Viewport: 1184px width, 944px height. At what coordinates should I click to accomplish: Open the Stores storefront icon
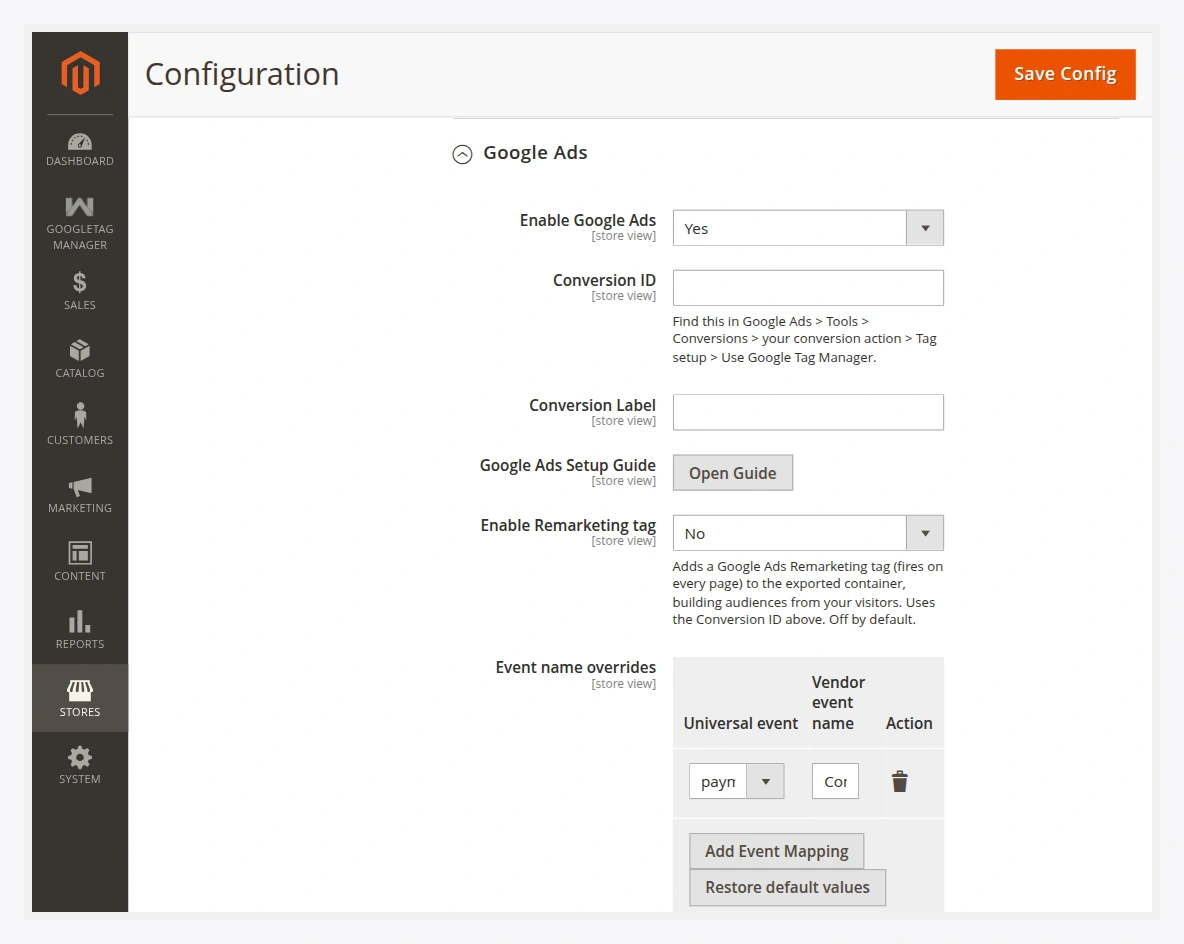[x=80, y=689]
